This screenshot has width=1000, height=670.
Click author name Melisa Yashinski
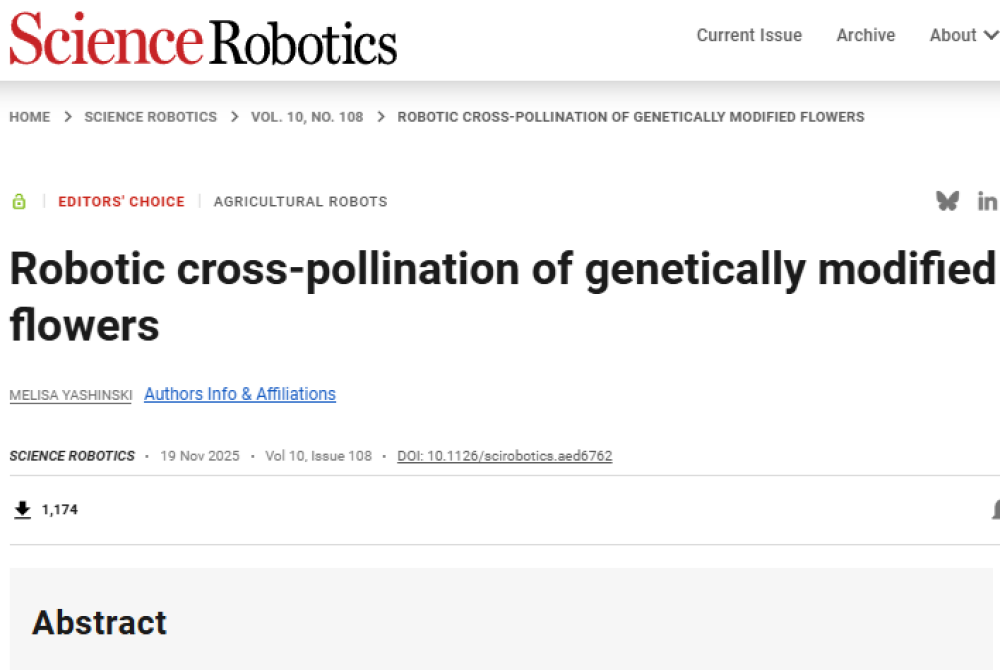tap(71, 395)
